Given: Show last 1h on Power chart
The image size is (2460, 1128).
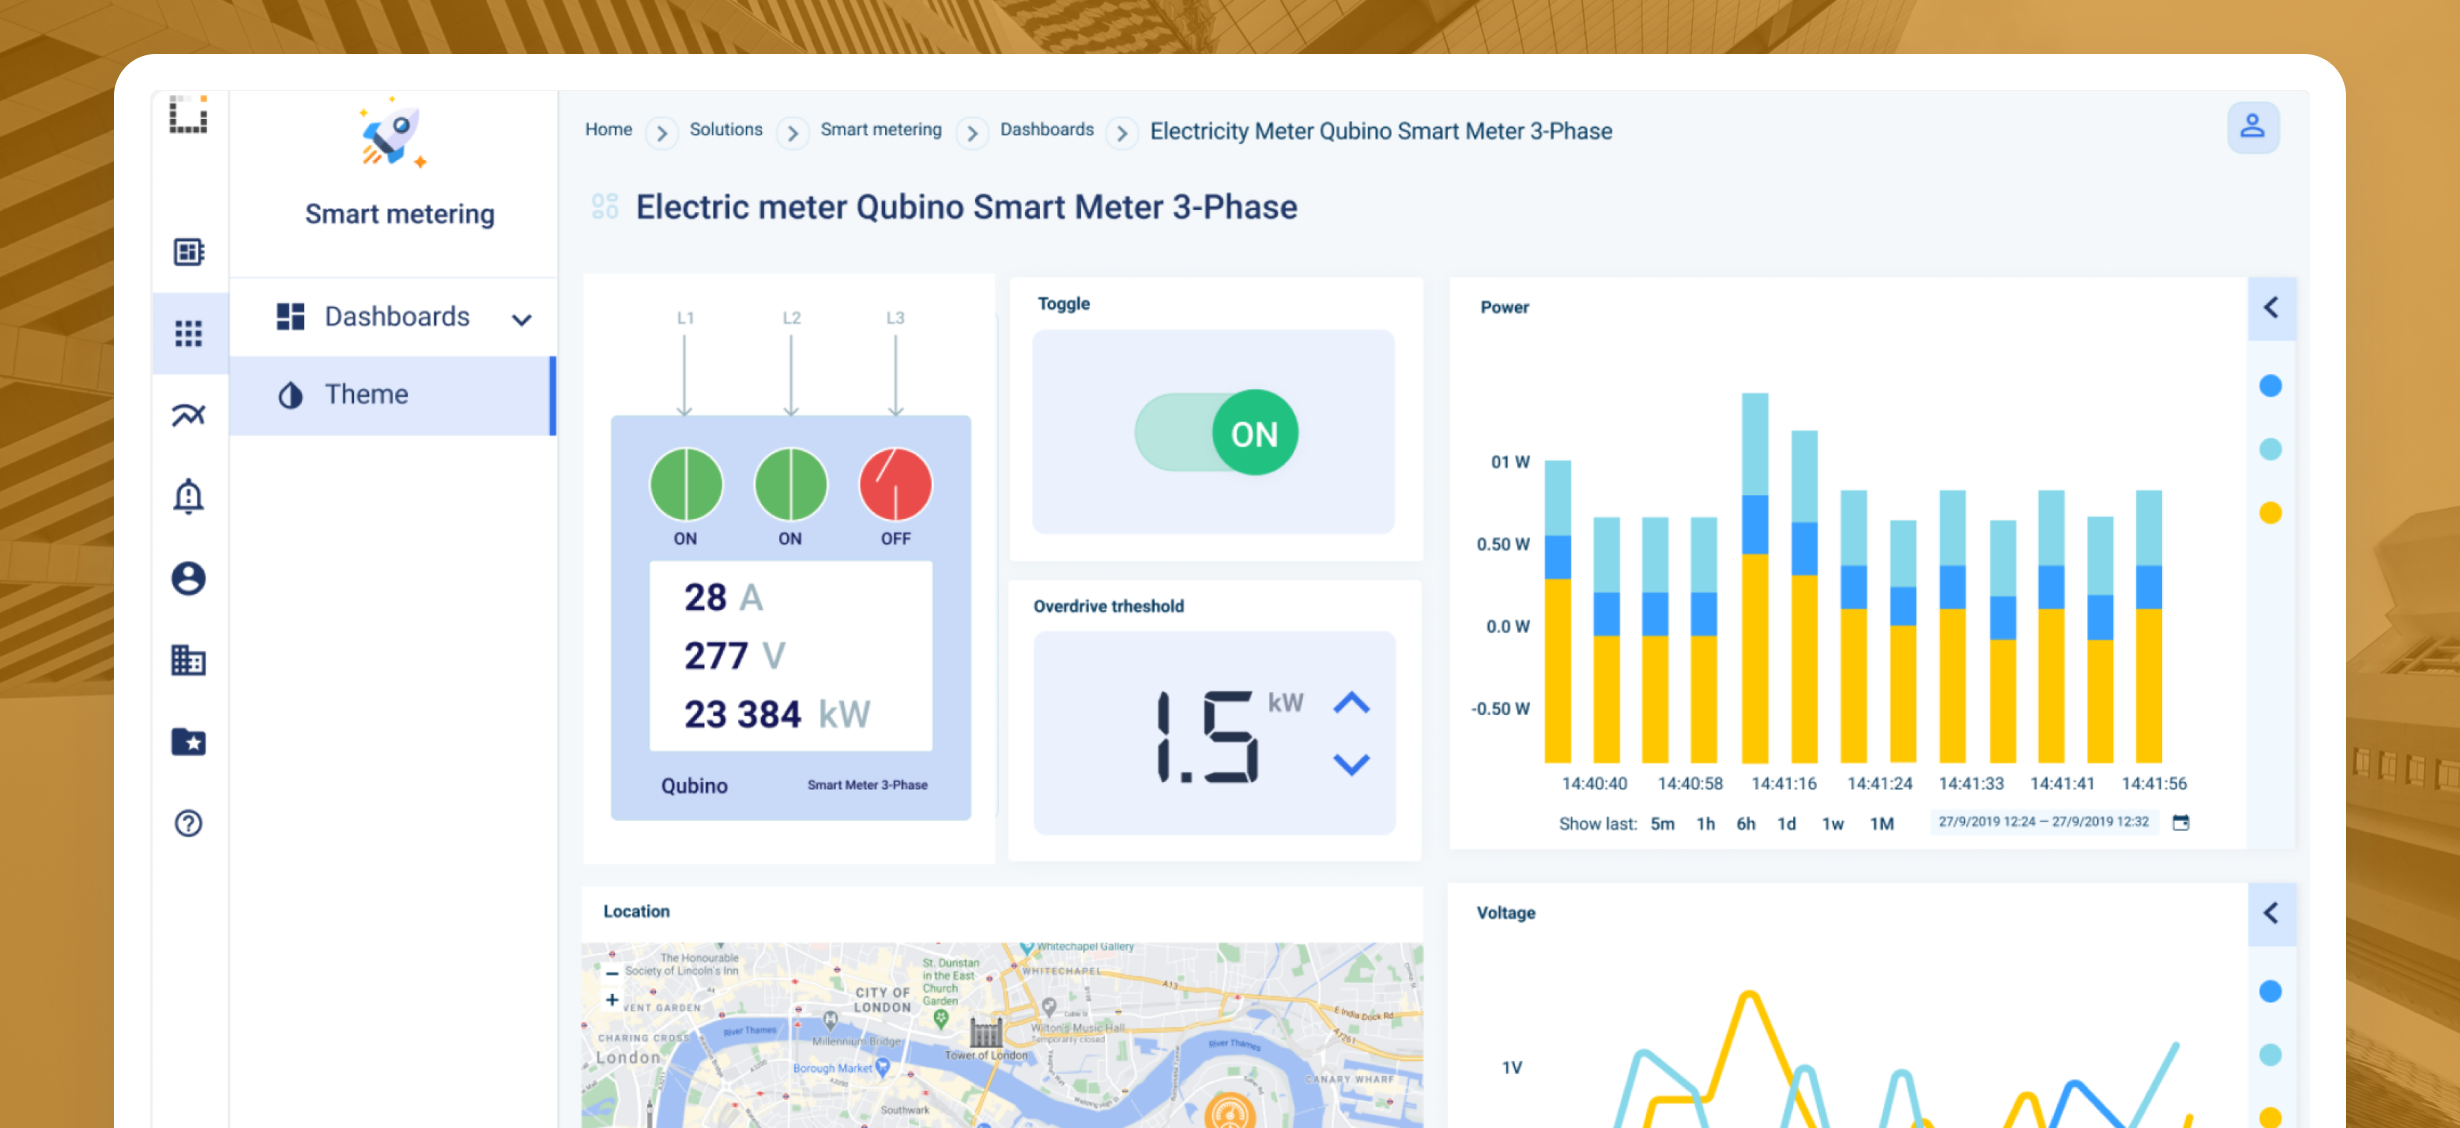Looking at the screenshot, I should tap(1705, 823).
